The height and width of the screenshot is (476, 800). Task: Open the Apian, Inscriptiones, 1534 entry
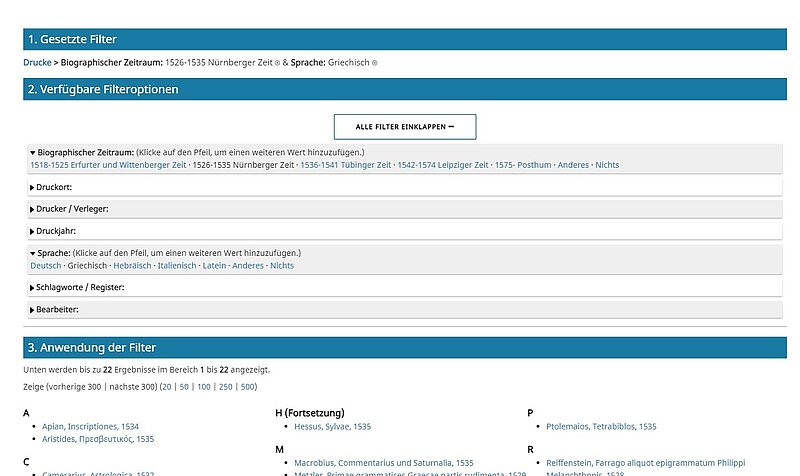click(x=90, y=426)
